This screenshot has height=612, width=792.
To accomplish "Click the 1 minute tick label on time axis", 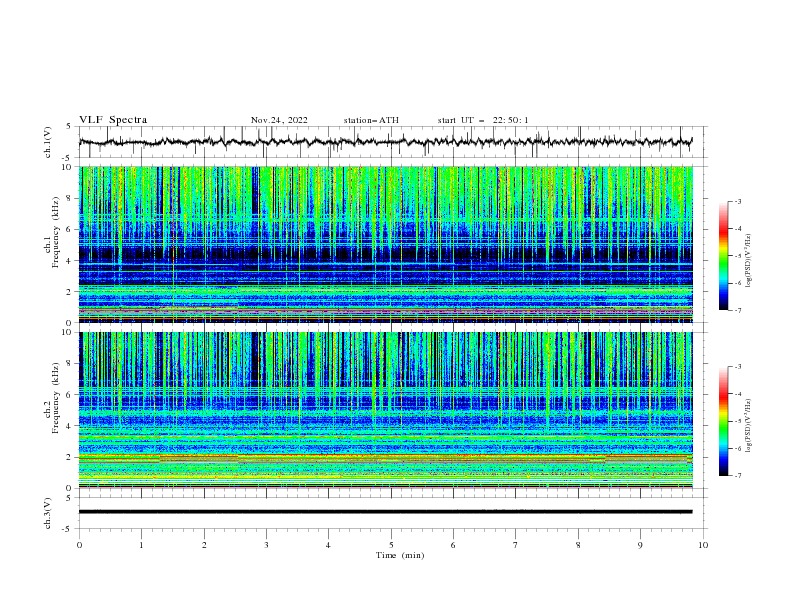I will [x=141, y=545].
